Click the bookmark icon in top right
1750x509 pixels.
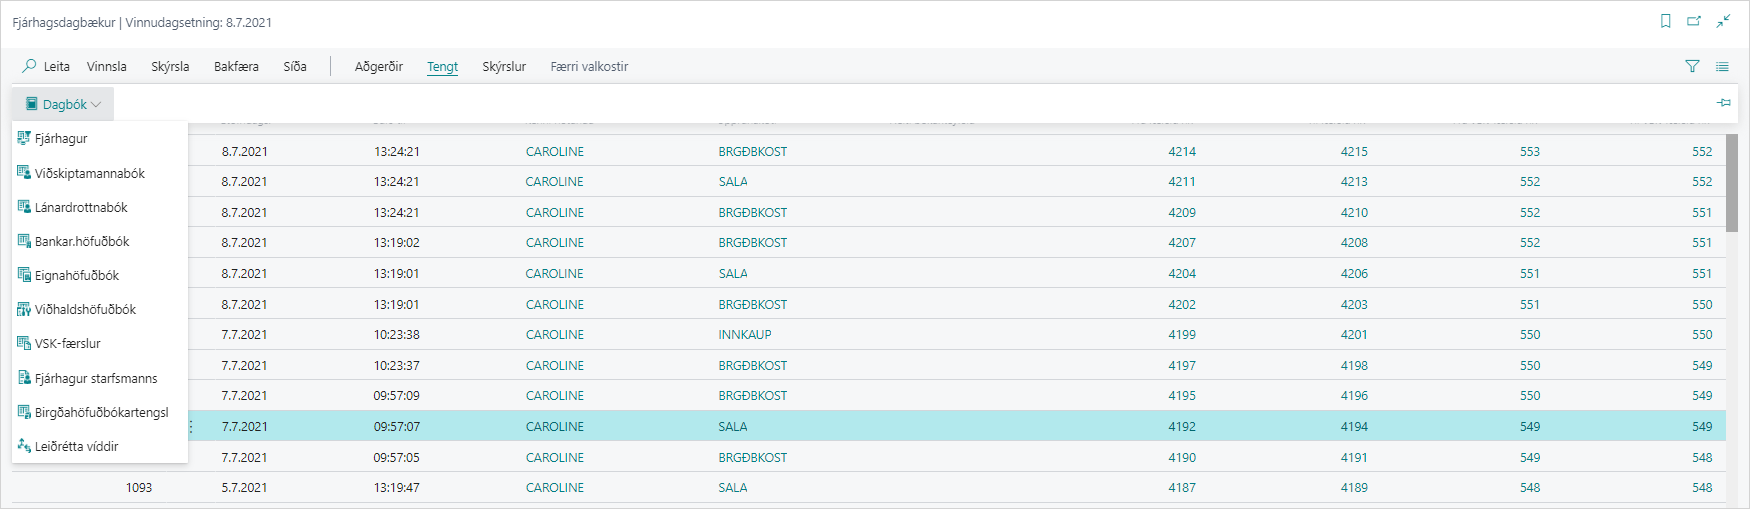pos(1665,21)
